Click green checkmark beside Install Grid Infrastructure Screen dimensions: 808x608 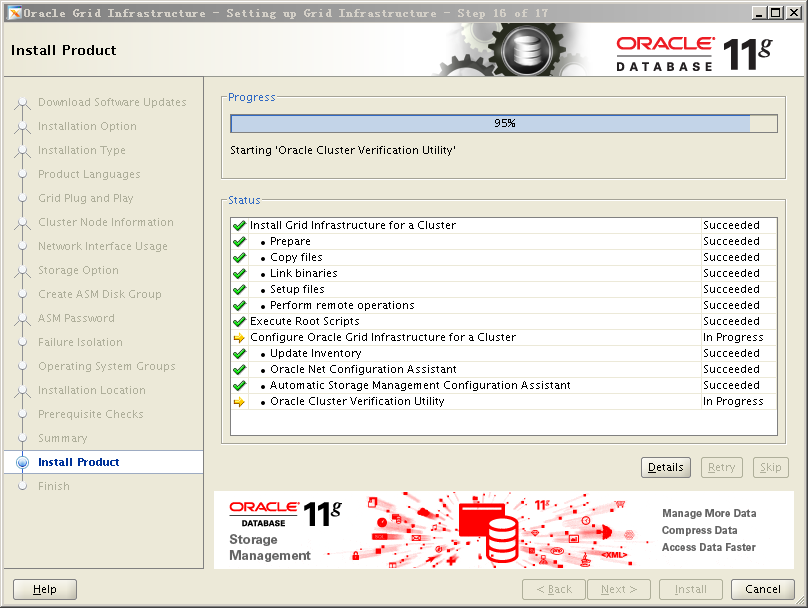pyautogui.click(x=239, y=226)
